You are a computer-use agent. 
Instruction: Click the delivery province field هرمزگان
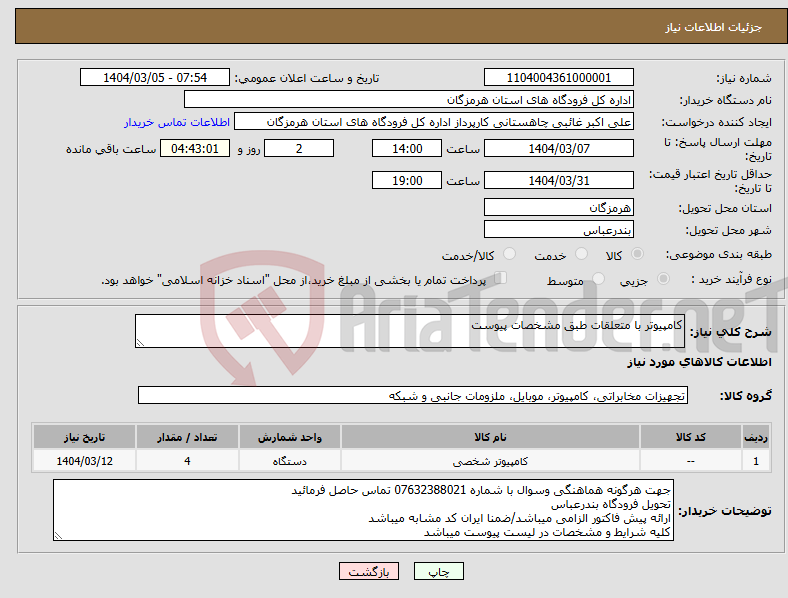558,207
